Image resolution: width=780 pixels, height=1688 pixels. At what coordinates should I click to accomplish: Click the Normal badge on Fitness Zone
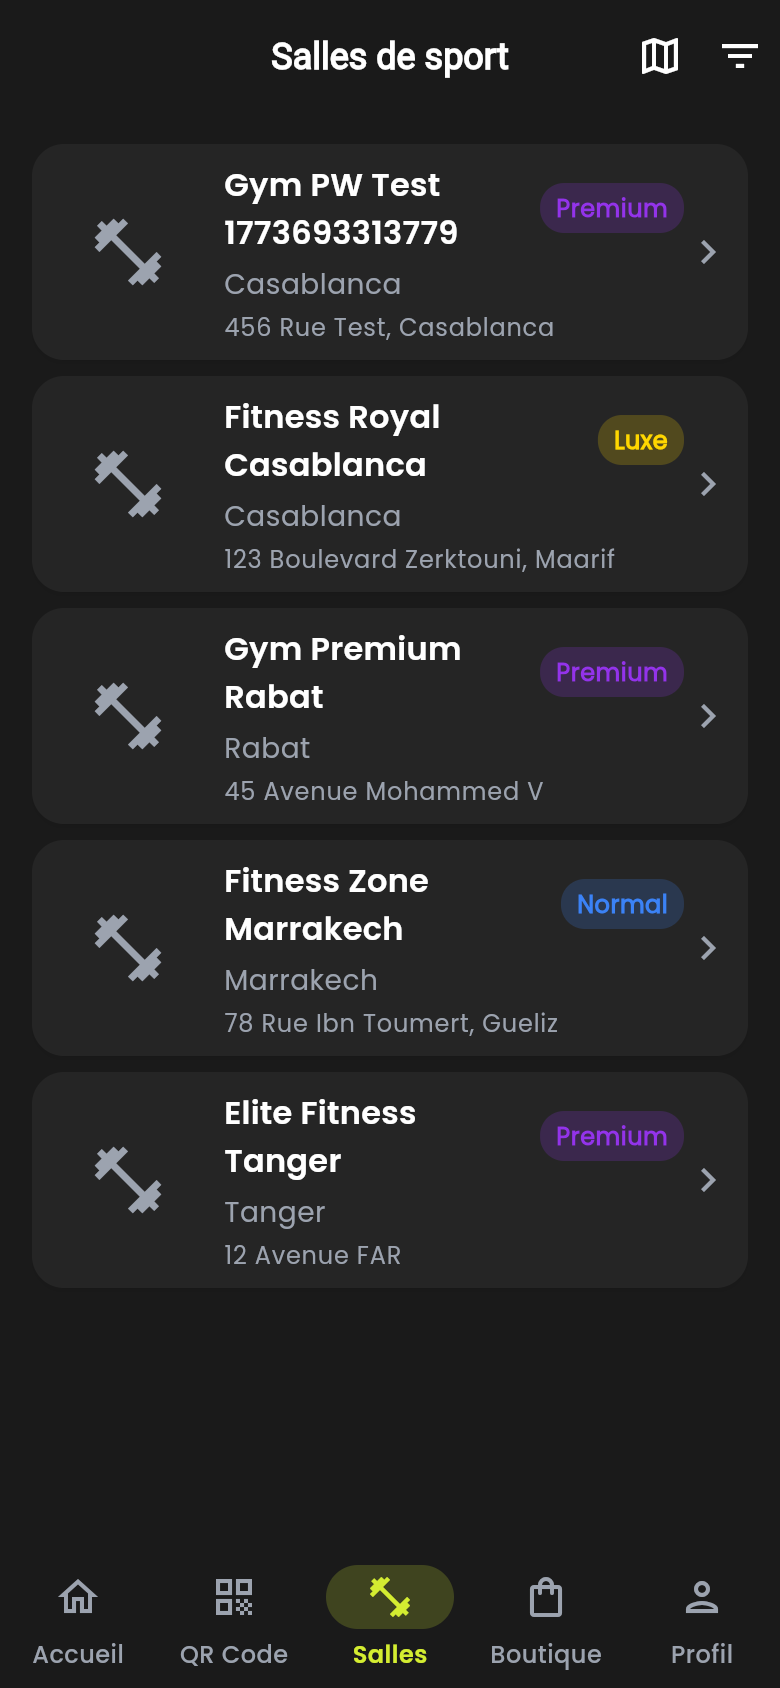622,904
